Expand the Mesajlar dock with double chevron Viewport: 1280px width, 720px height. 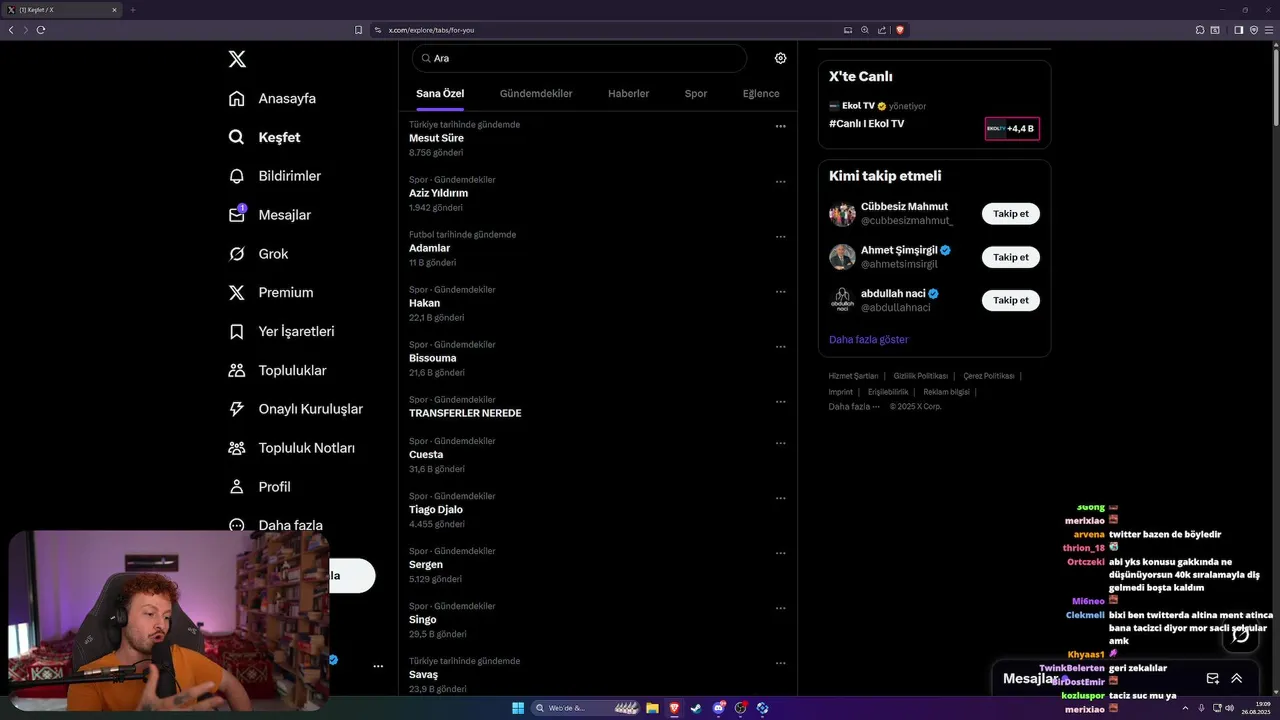click(x=1237, y=678)
